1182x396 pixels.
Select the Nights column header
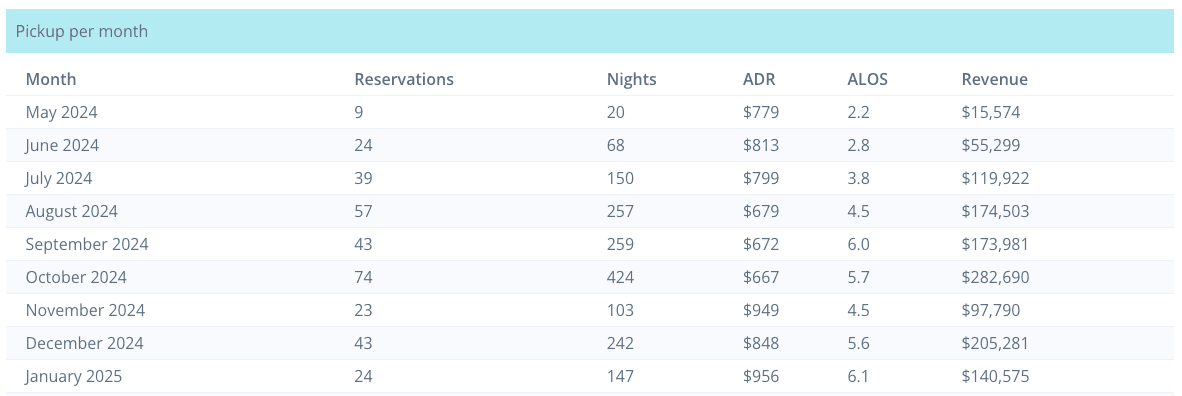632,79
